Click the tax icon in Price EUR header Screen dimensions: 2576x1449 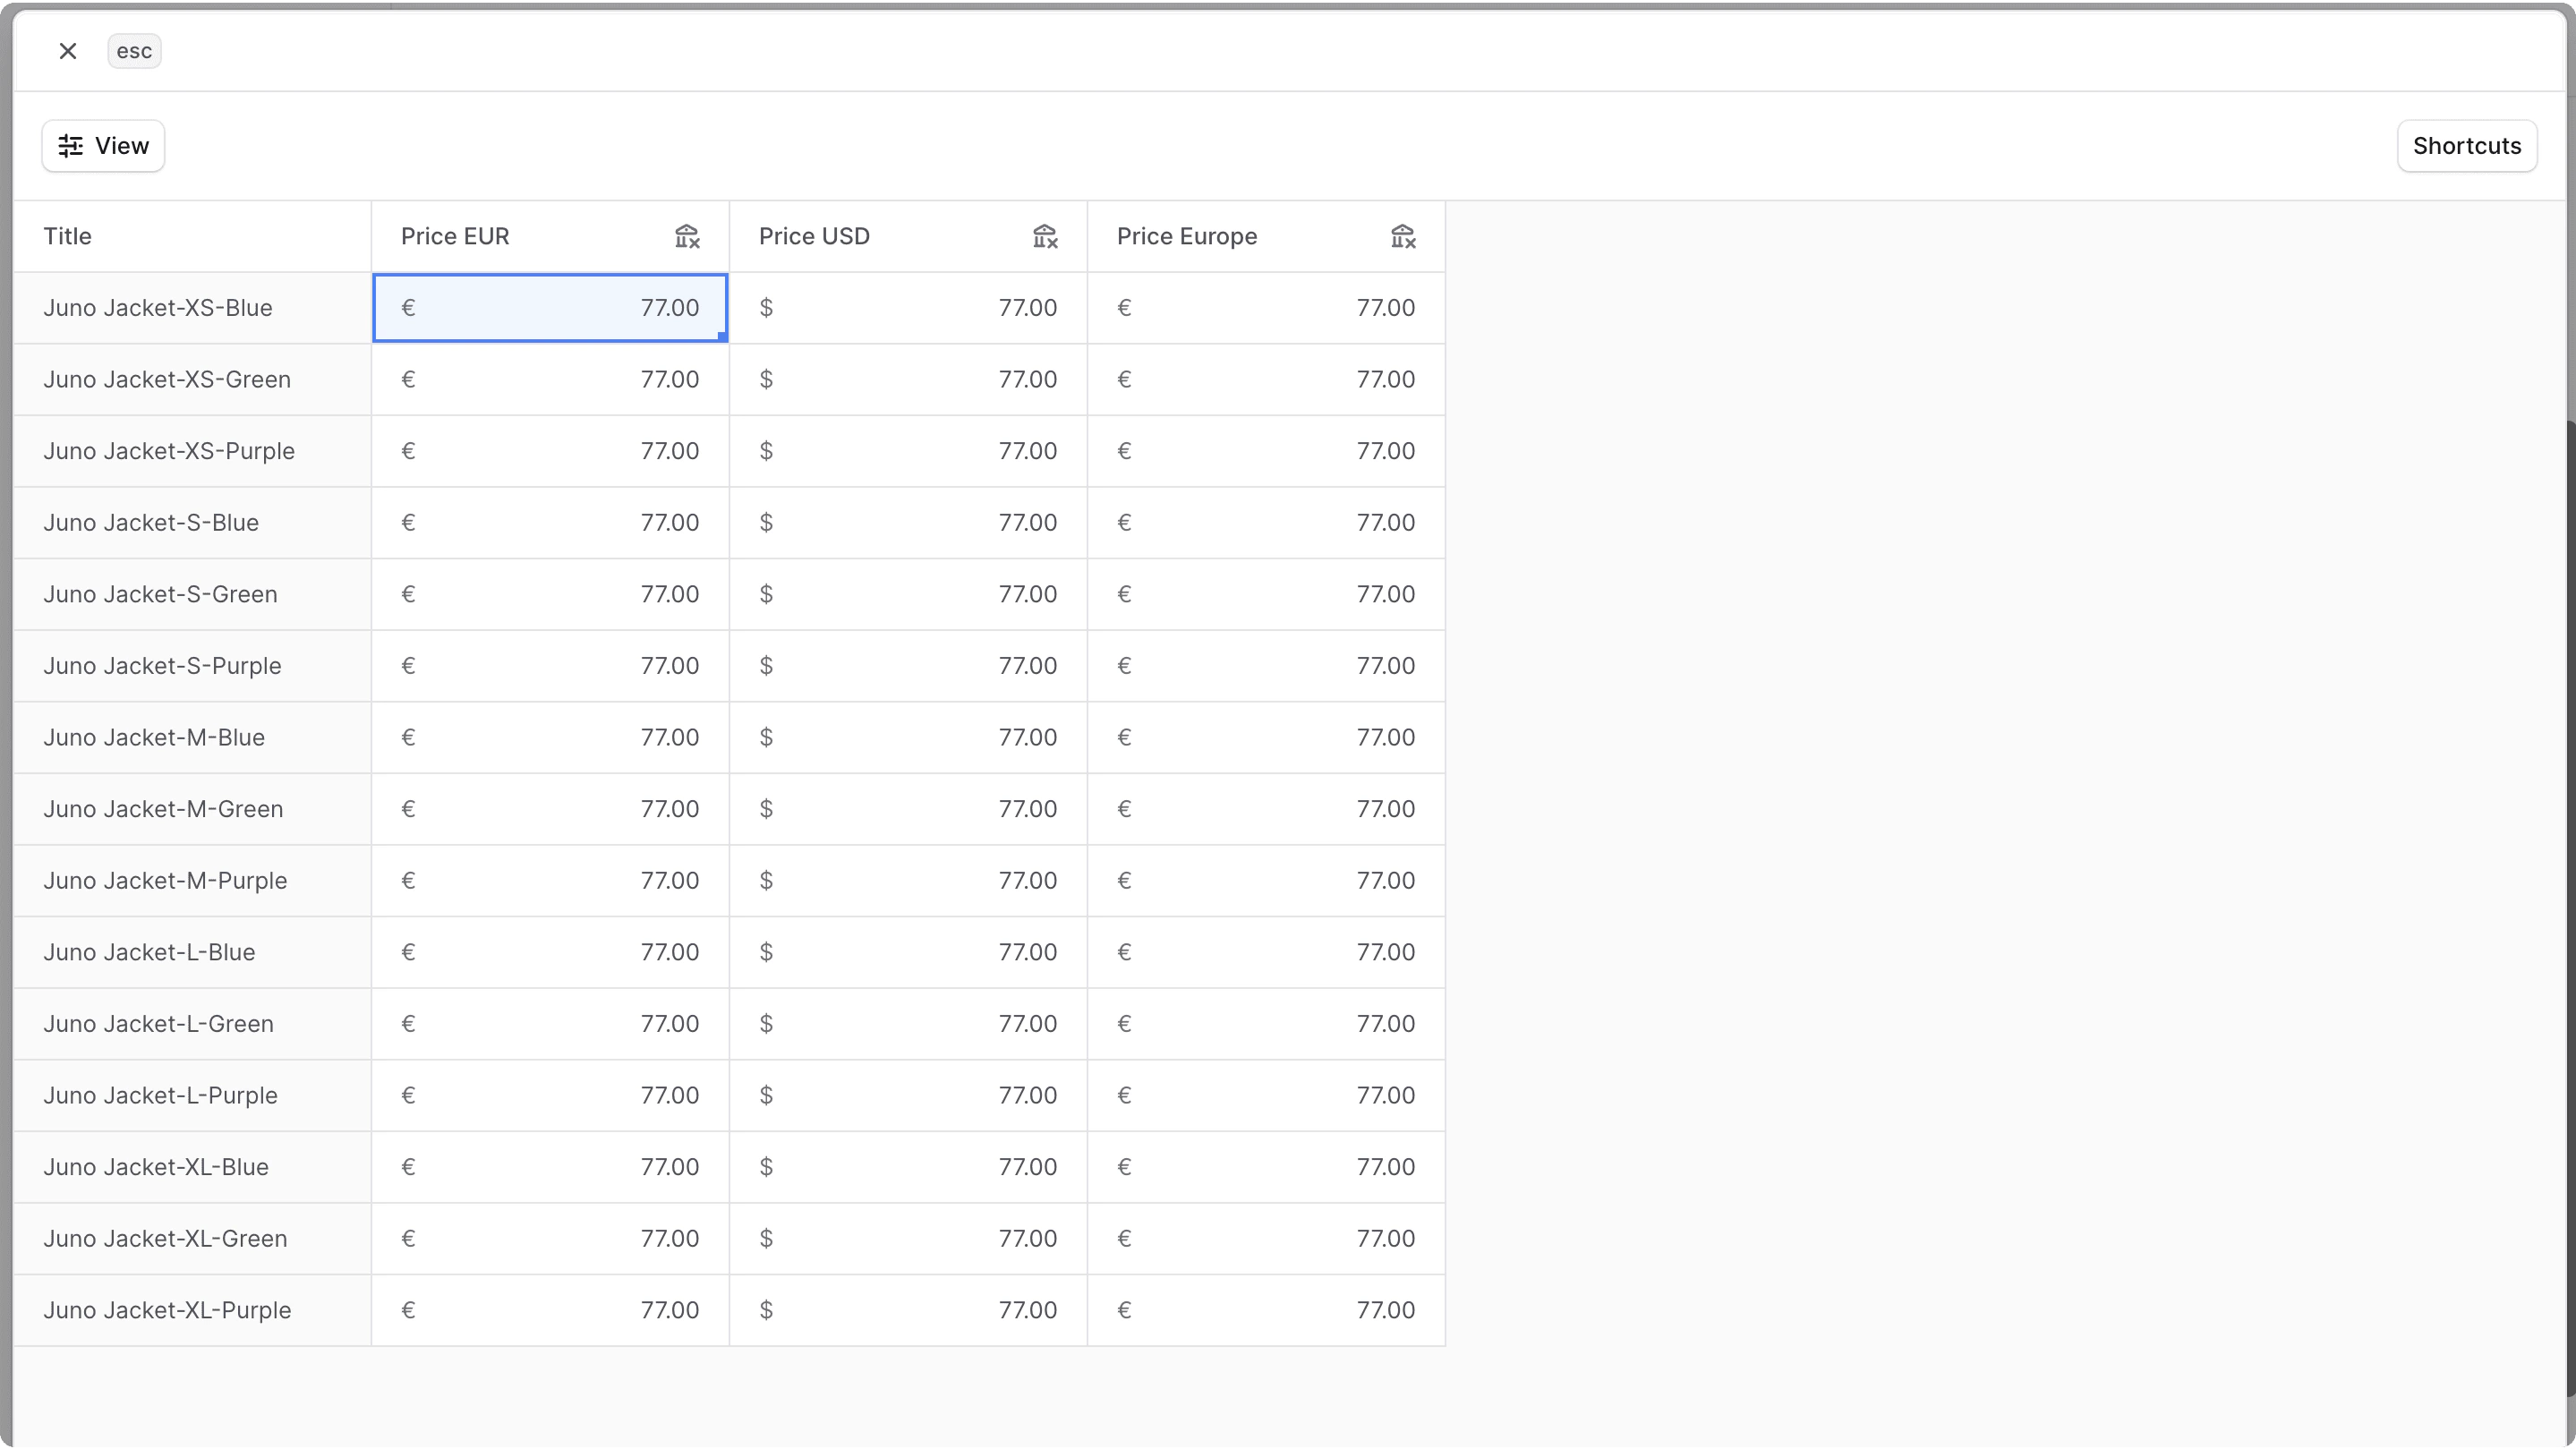click(686, 237)
